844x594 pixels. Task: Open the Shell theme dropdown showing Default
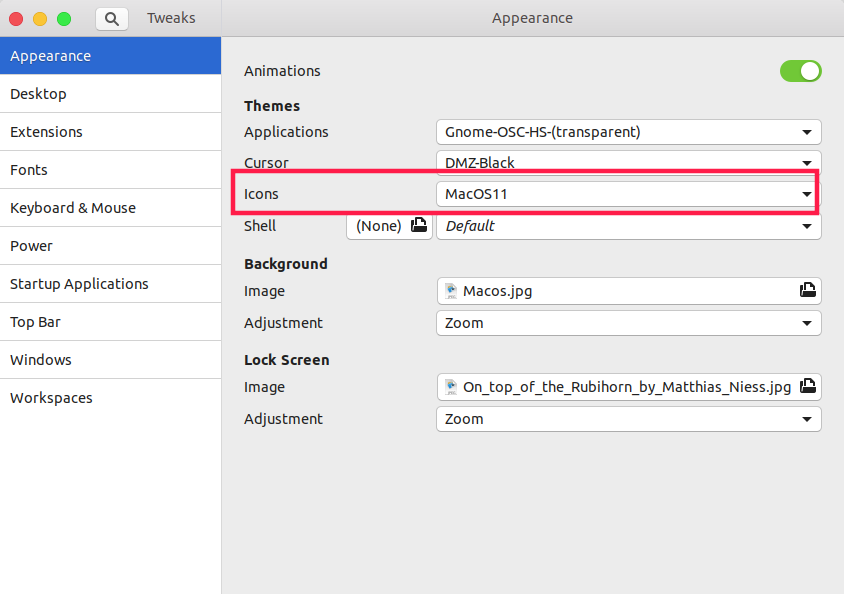[629, 226]
